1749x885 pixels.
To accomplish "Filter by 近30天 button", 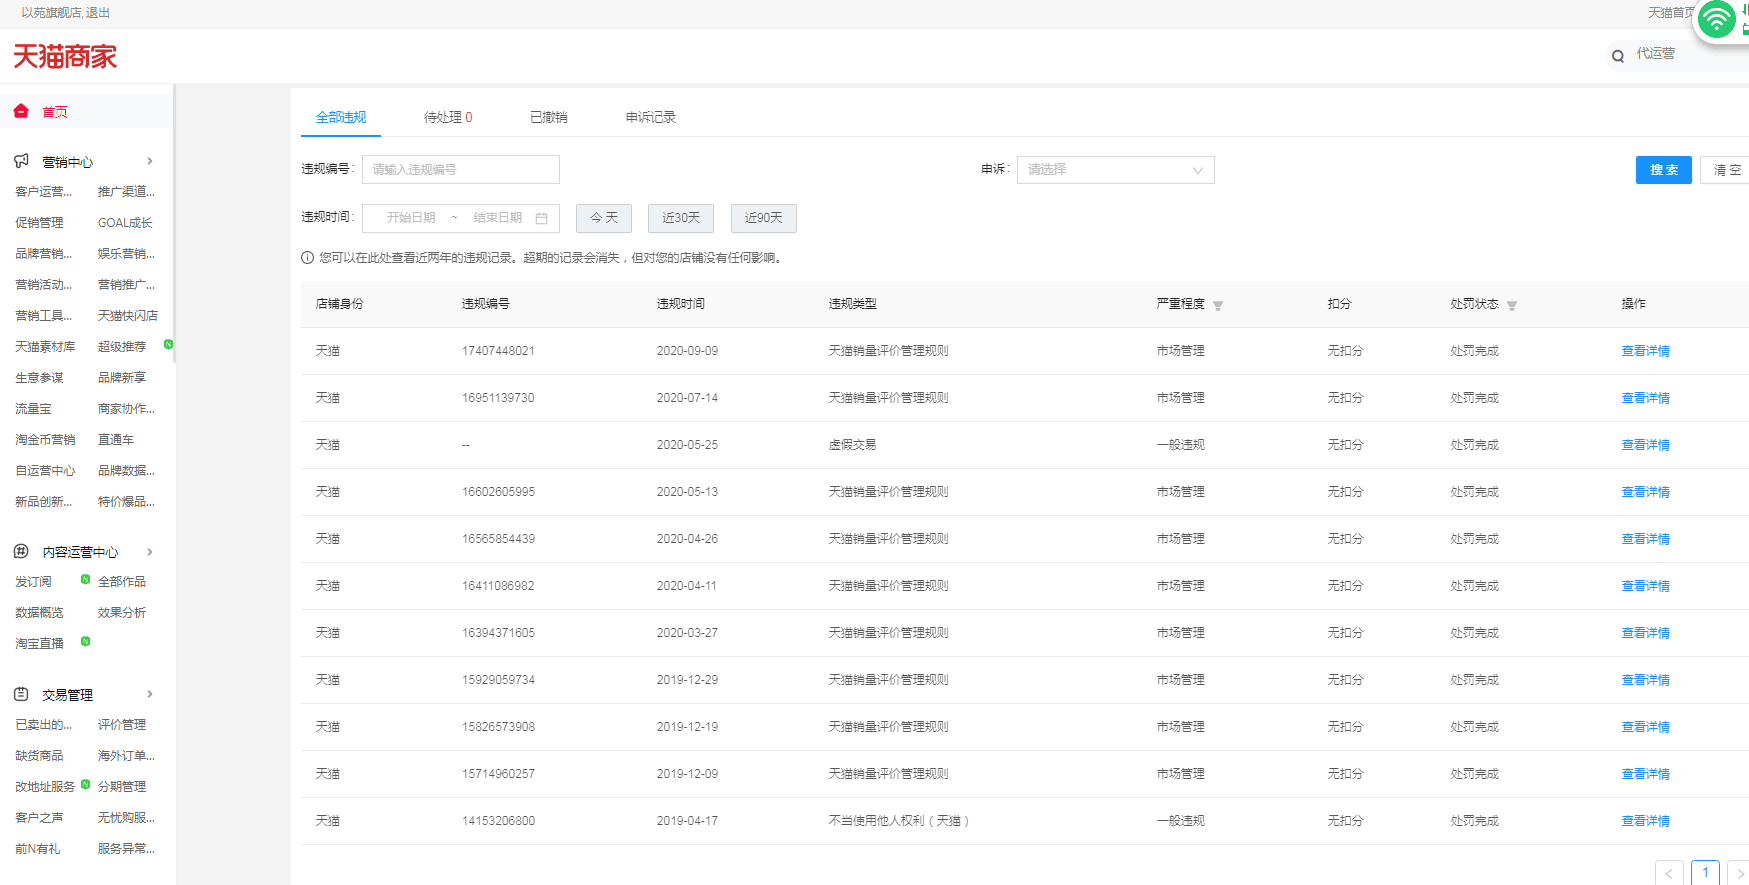I will coord(681,218).
